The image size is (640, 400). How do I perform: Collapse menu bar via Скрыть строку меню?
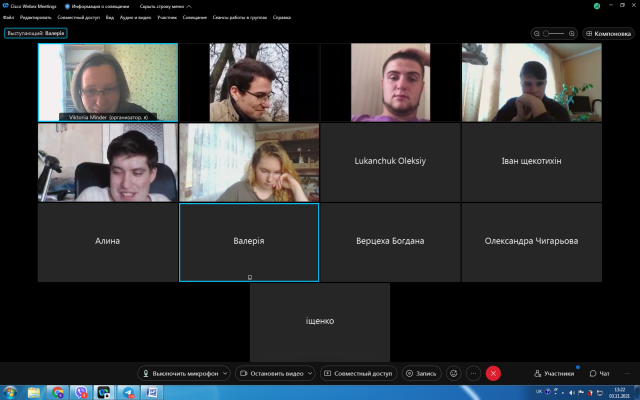[x=165, y=6]
